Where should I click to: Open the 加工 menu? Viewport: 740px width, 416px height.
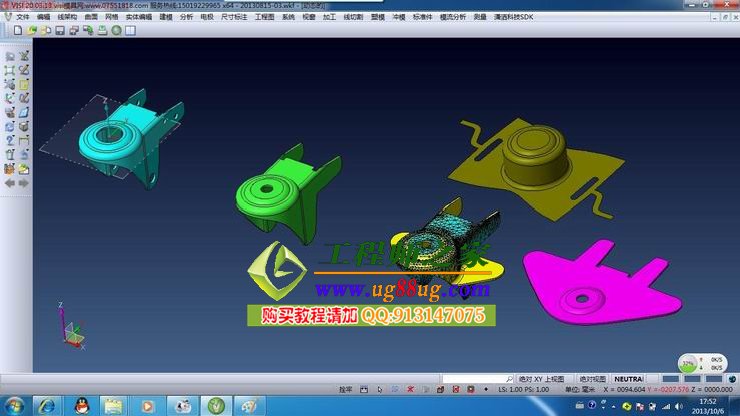click(329, 17)
